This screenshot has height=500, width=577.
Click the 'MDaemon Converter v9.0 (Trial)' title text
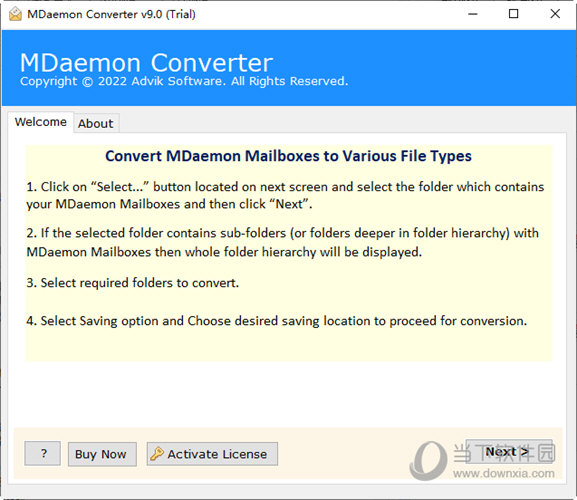click(111, 14)
